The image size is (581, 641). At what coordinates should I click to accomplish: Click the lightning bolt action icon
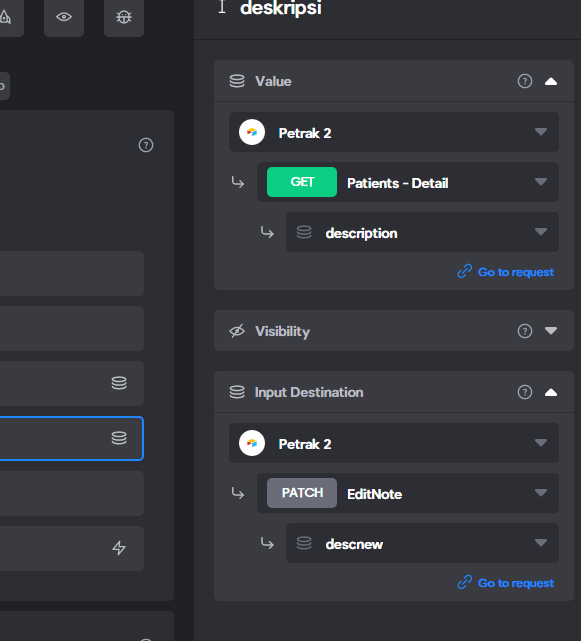tap(119, 548)
